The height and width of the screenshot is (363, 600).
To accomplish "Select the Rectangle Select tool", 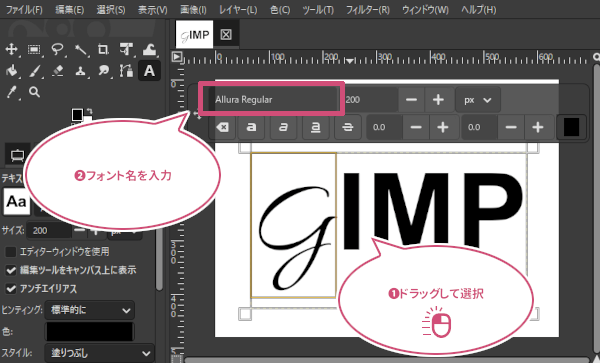I will pos(34,49).
